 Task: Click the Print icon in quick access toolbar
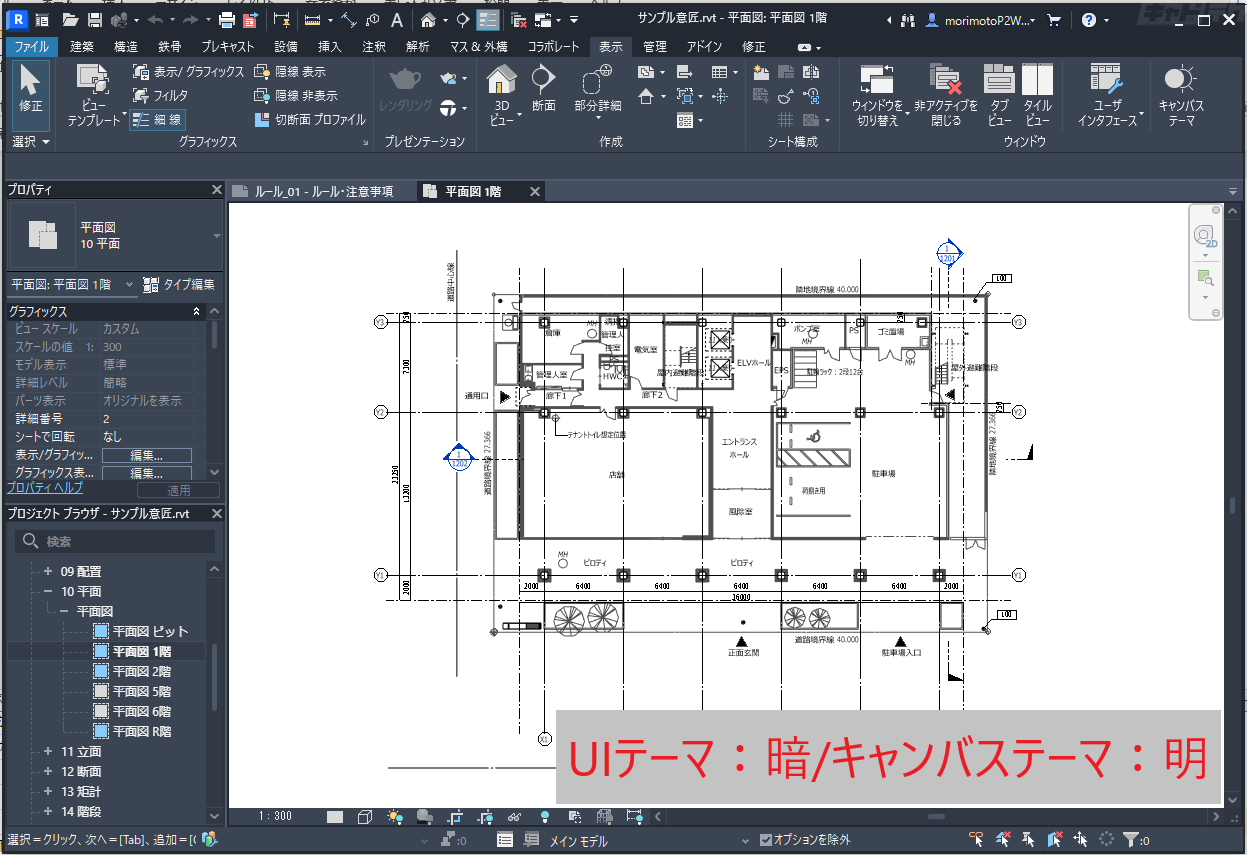tap(227, 20)
